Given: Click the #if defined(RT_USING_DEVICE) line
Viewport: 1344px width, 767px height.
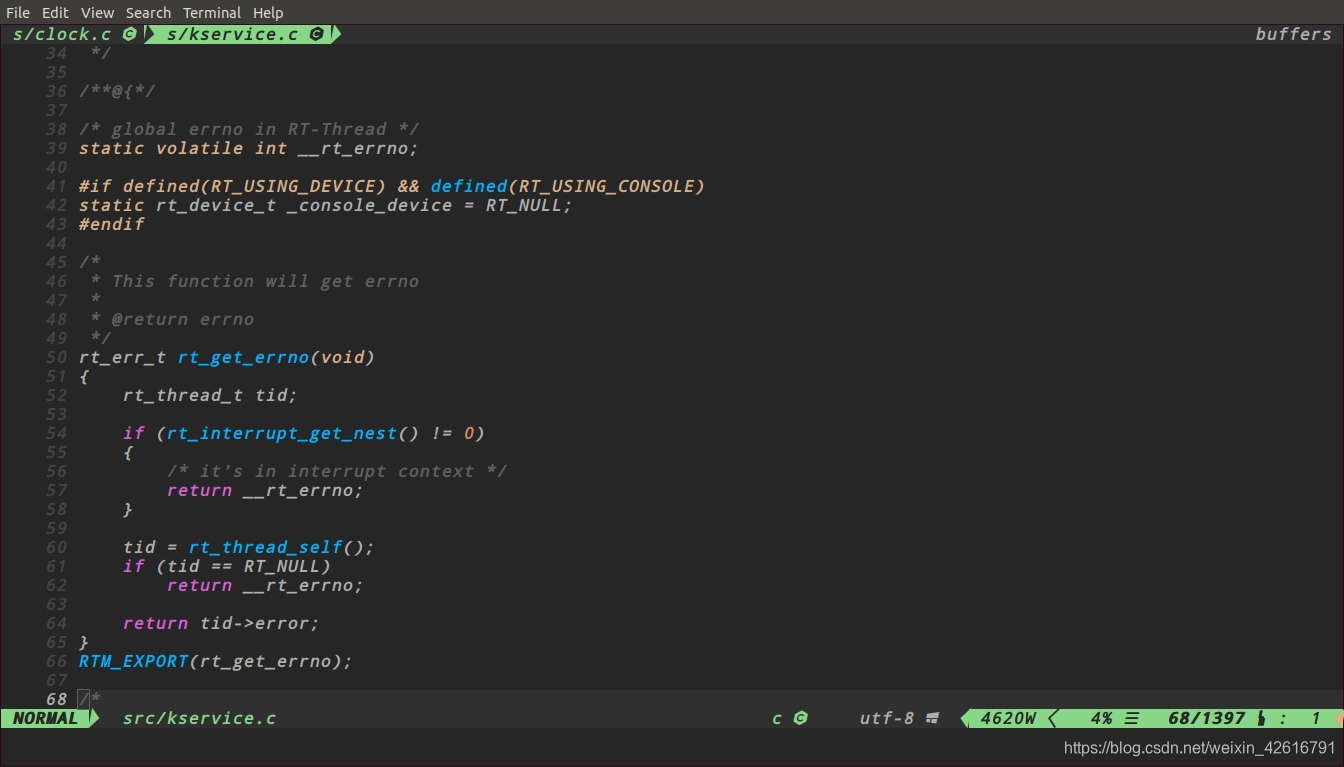Looking at the screenshot, I should pos(392,186).
